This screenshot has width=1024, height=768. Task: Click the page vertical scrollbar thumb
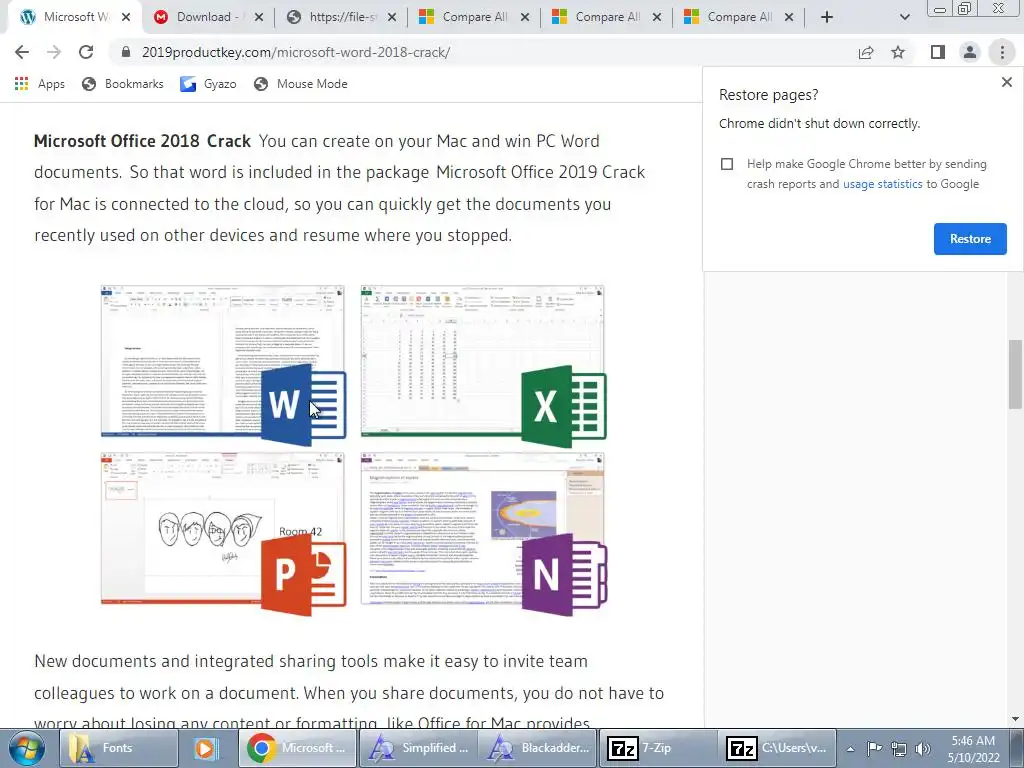1015,374
